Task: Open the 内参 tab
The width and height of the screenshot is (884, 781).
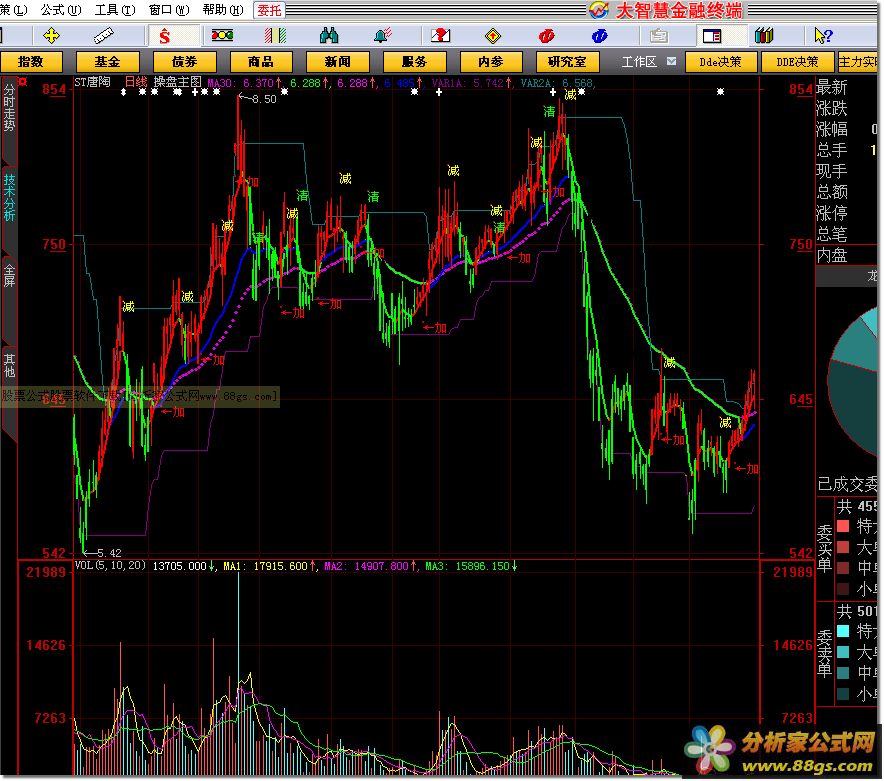Action: 491,62
